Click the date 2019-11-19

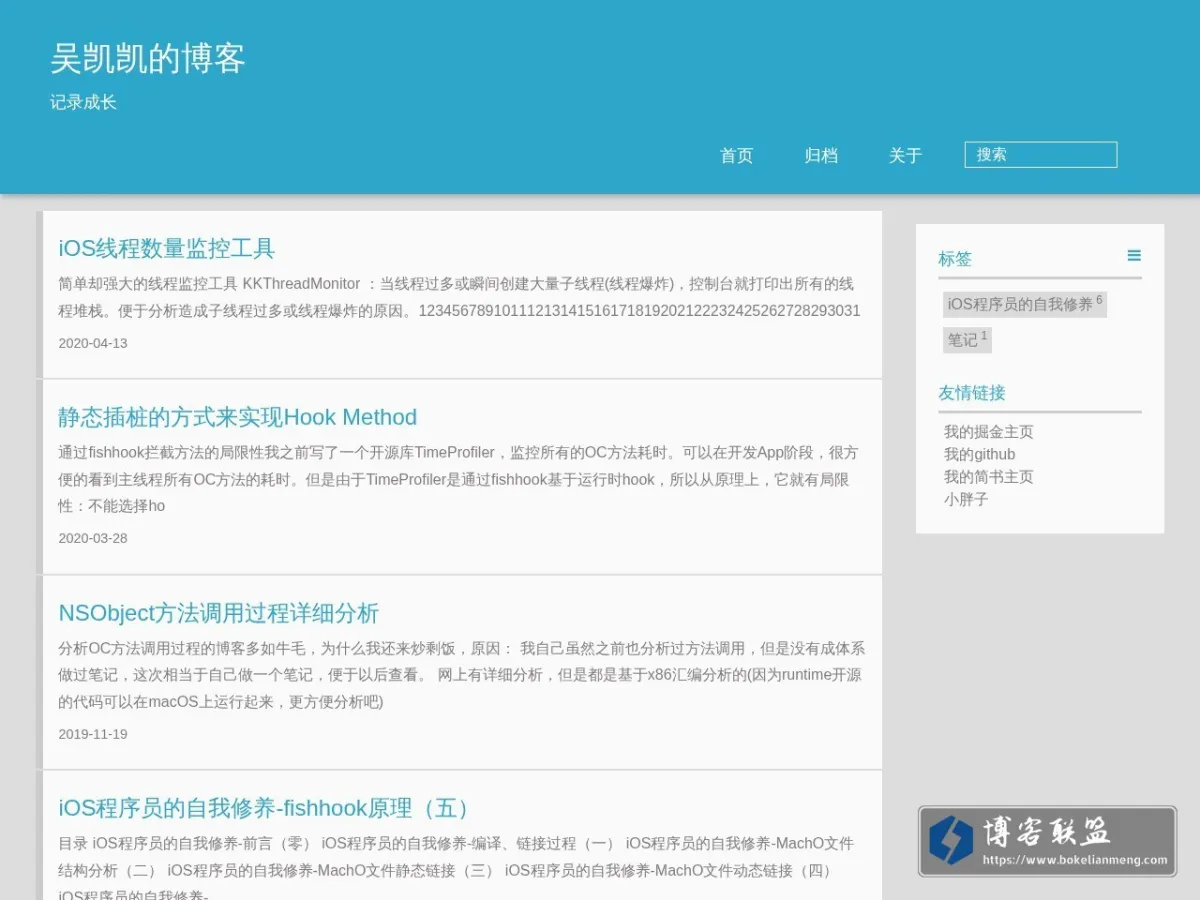tap(93, 734)
